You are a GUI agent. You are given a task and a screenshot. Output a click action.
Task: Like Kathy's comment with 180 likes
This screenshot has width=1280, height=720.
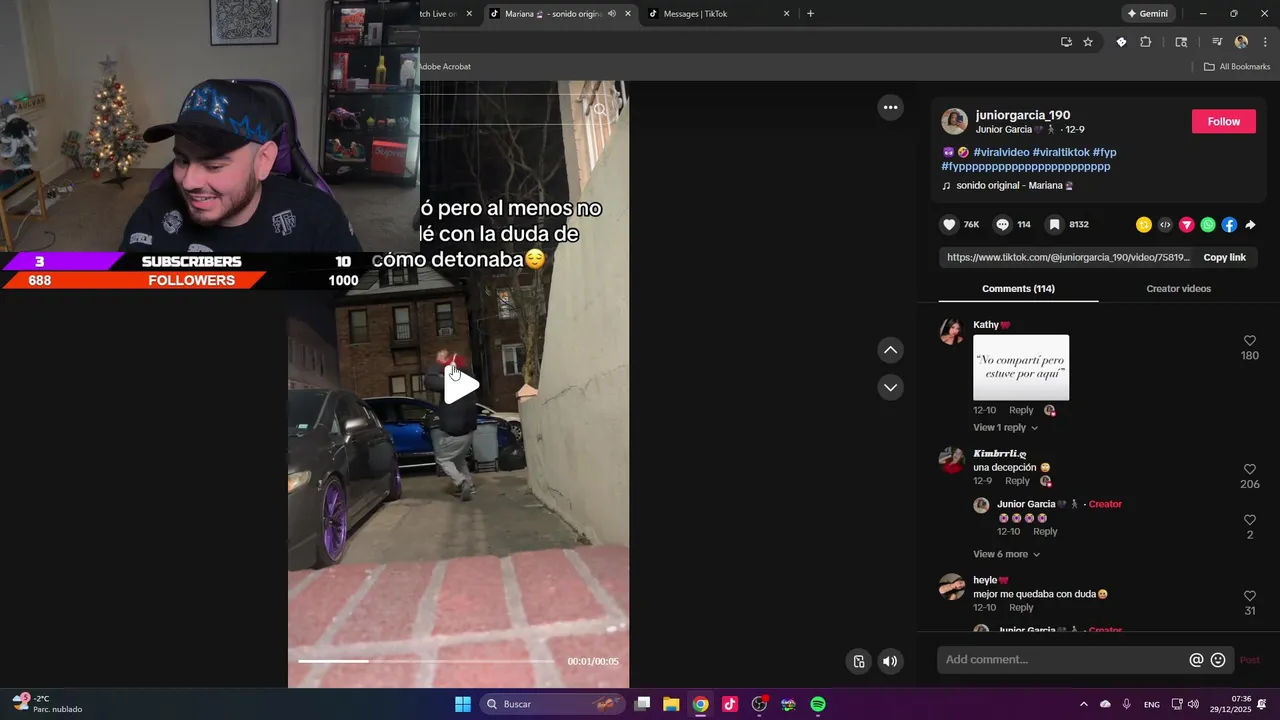click(x=1249, y=341)
